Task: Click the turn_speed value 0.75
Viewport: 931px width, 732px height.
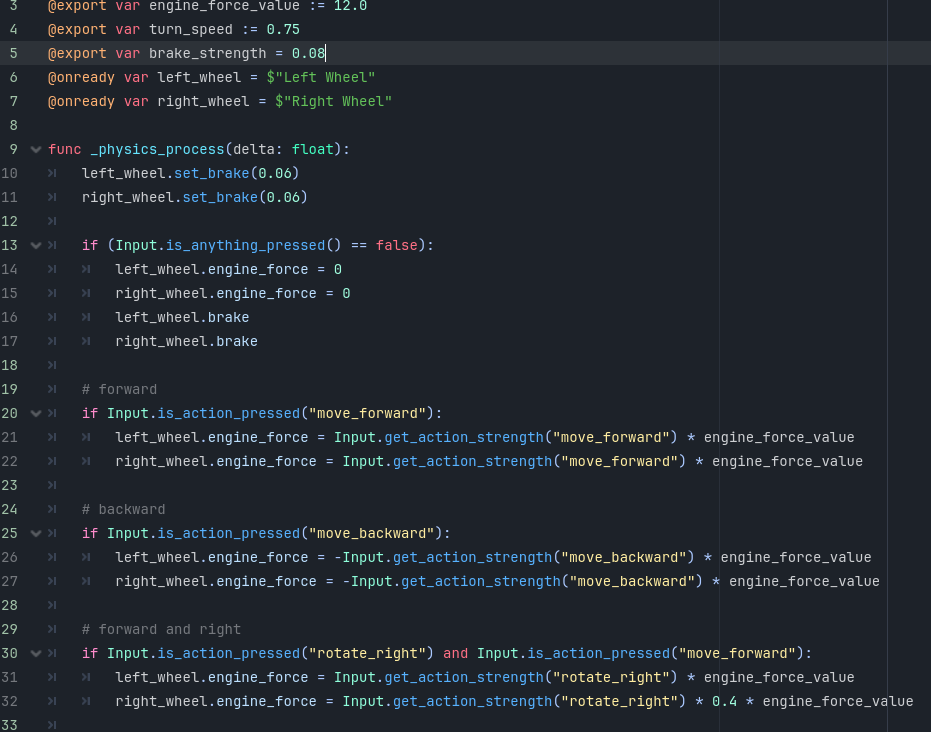Action: pos(282,30)
